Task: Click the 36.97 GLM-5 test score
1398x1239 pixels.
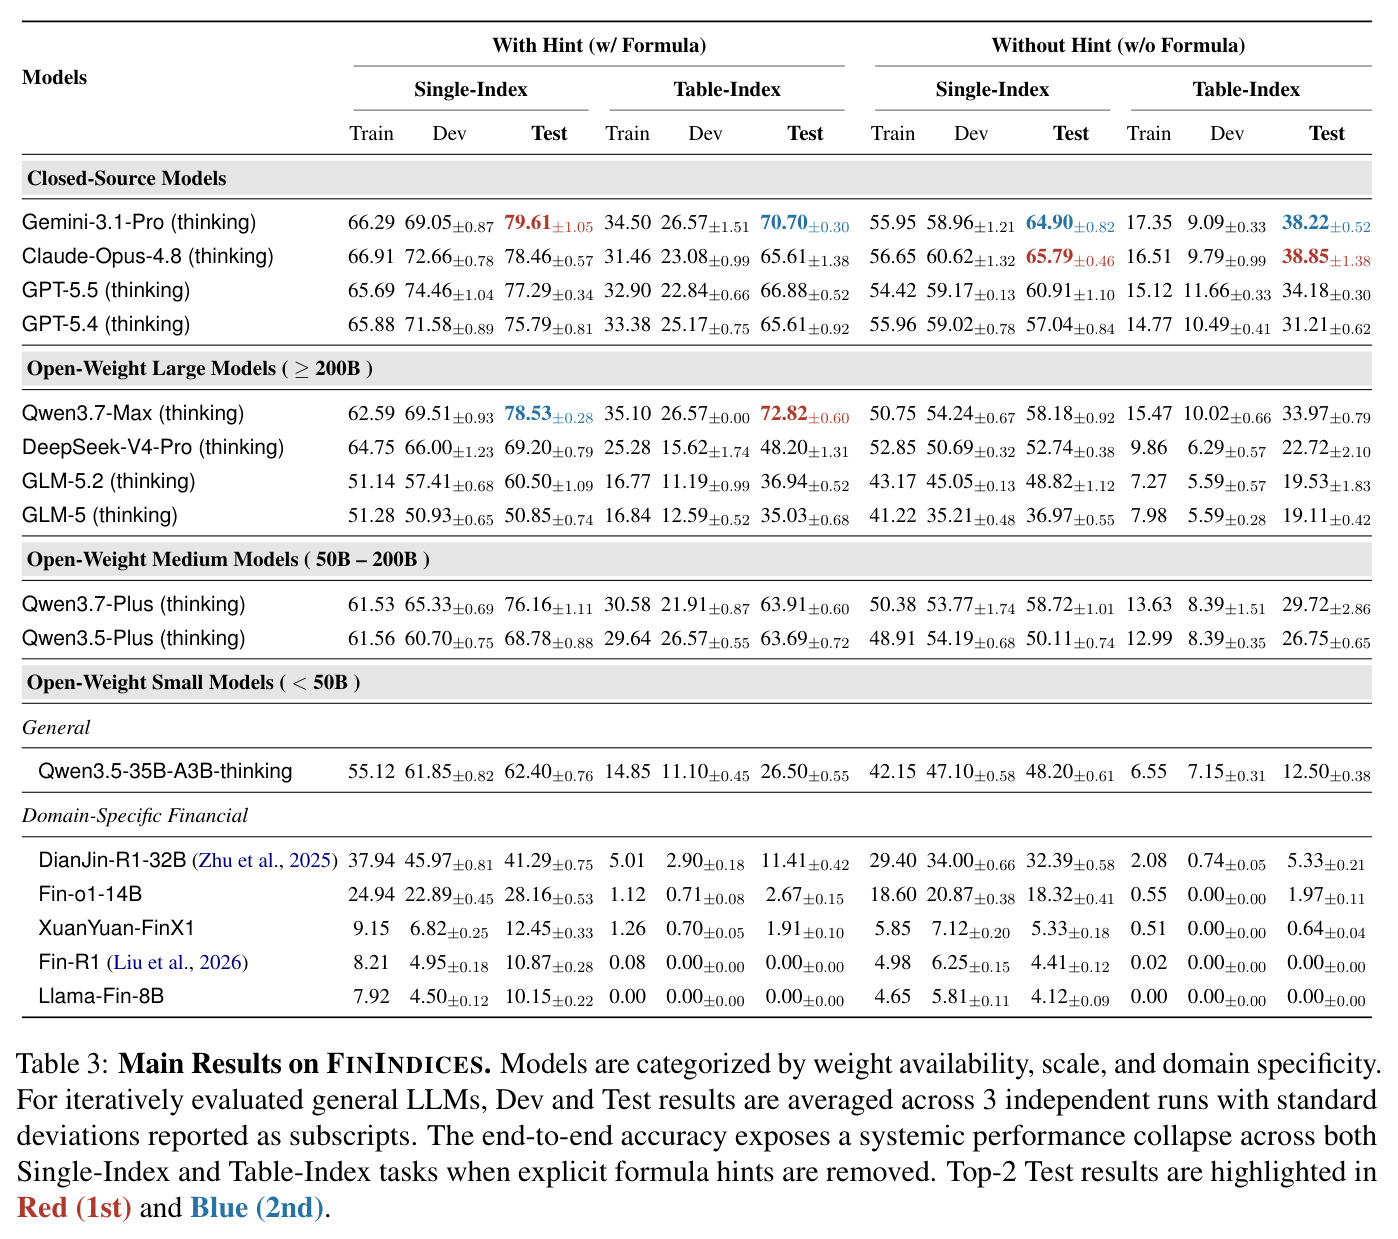Action: click(x=1070, y=516)
